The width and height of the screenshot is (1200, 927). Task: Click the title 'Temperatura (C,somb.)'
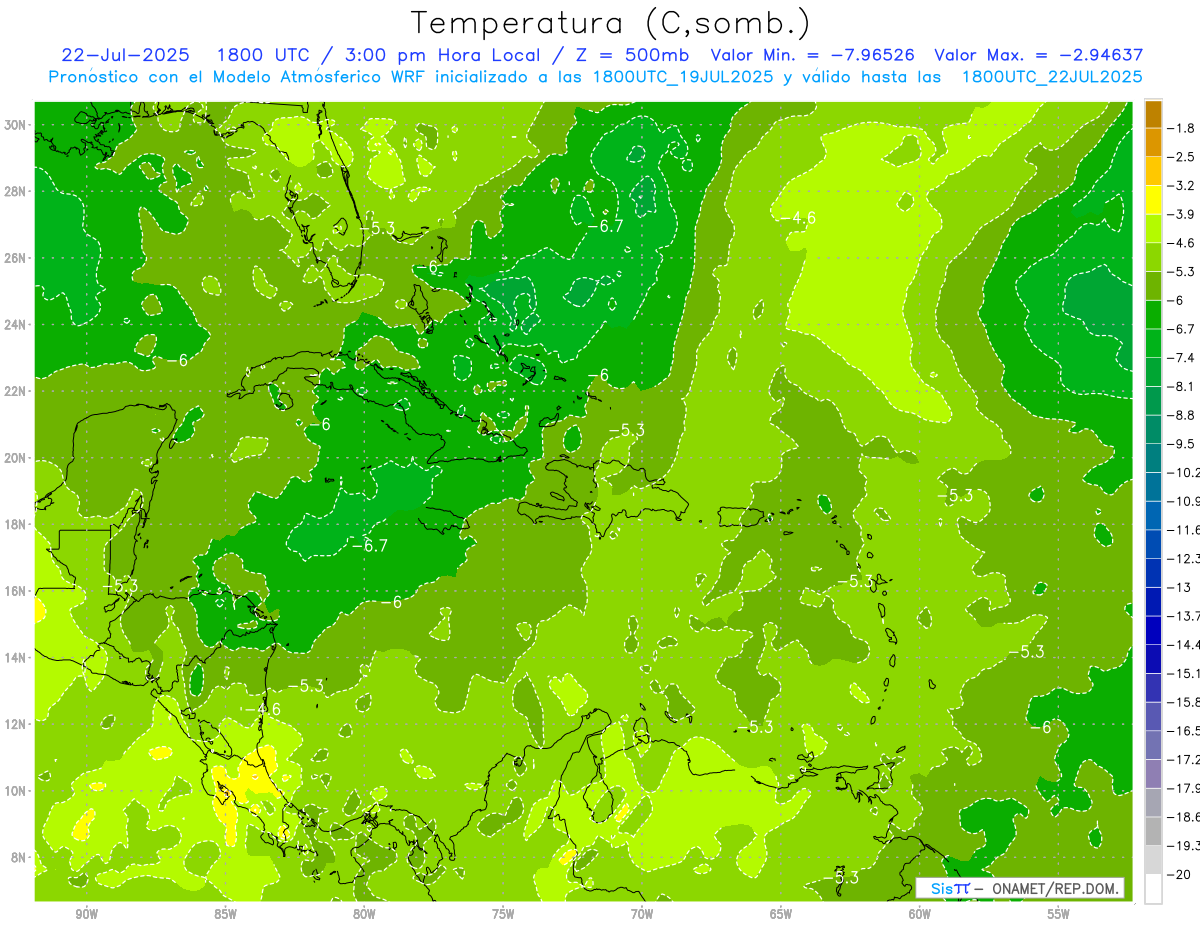pyautogui.click(x=611, y=22)
